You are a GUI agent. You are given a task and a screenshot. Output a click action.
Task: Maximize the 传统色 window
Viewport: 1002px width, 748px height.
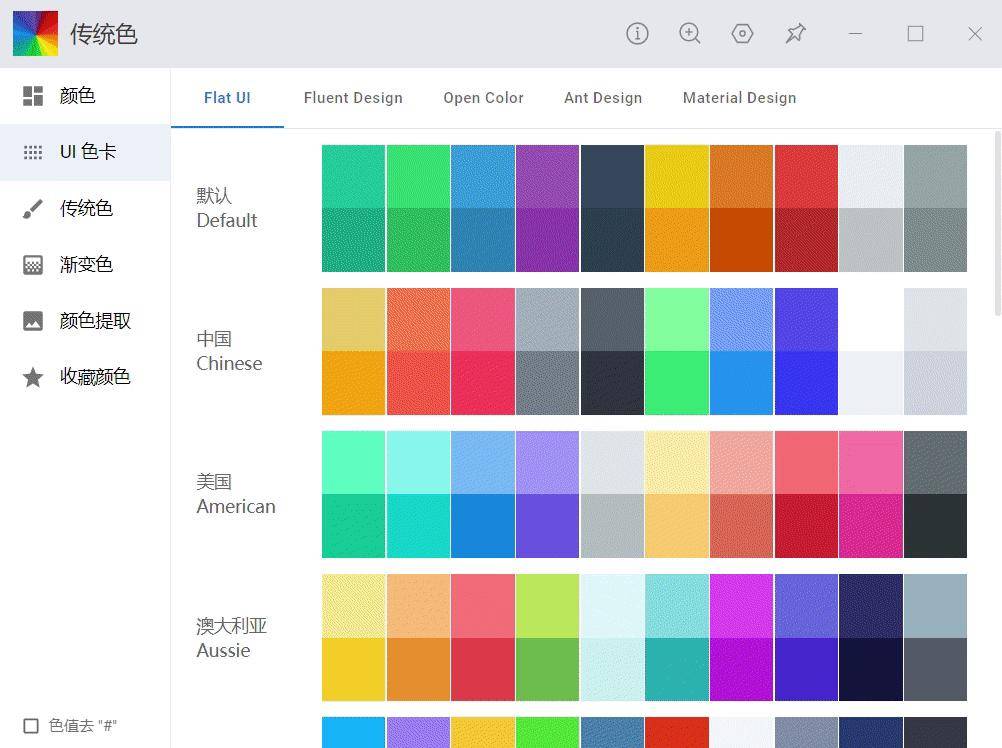[x=915, y=33]
